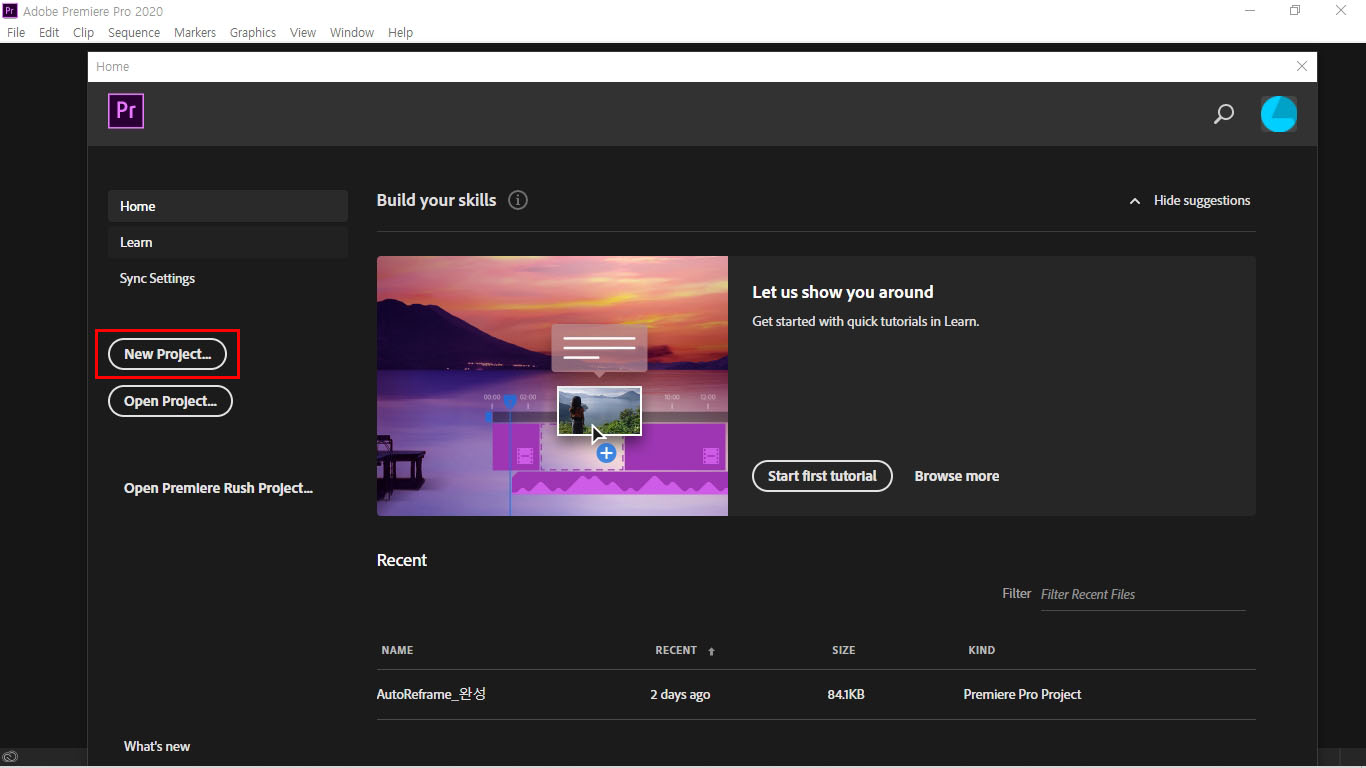Click the tutorial preview thumbnail image
Image resolution: width=1366 pixels, height=768 pixels.
click(x=552, y=386)
